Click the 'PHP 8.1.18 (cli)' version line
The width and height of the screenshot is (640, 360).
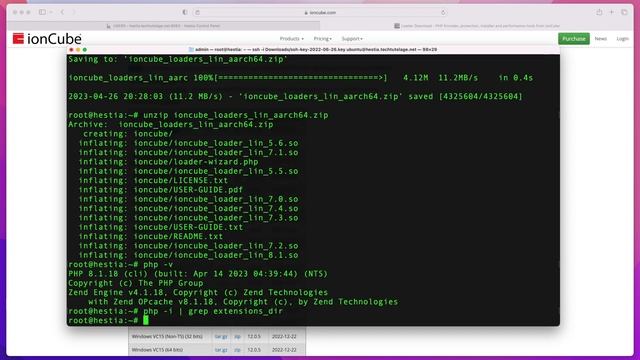coord(198,274)
